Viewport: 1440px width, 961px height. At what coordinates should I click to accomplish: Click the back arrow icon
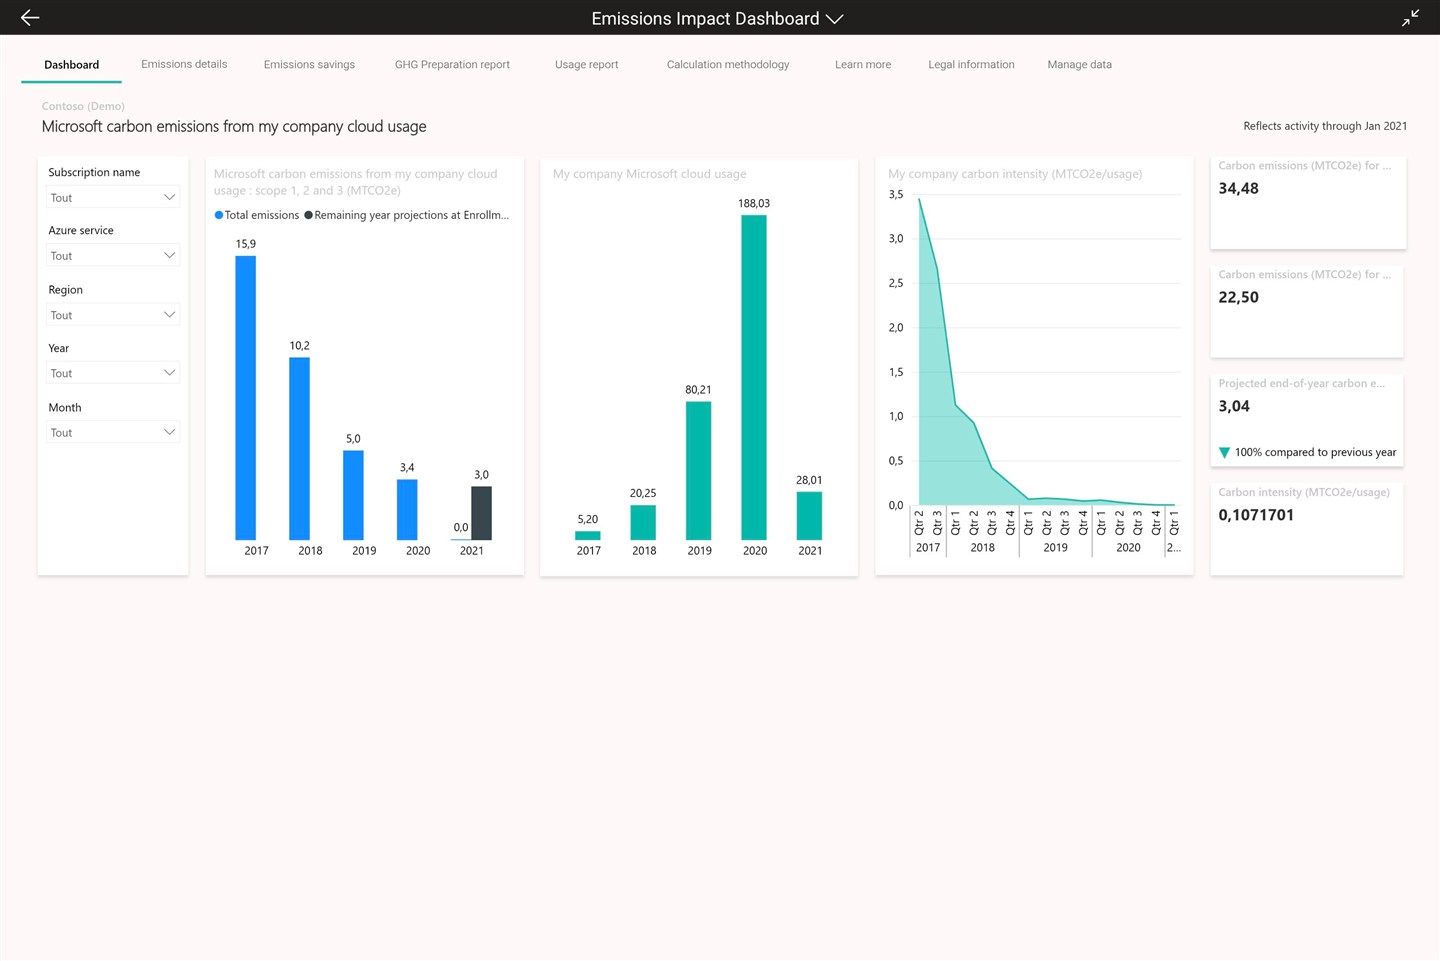[x=30, y=17]
